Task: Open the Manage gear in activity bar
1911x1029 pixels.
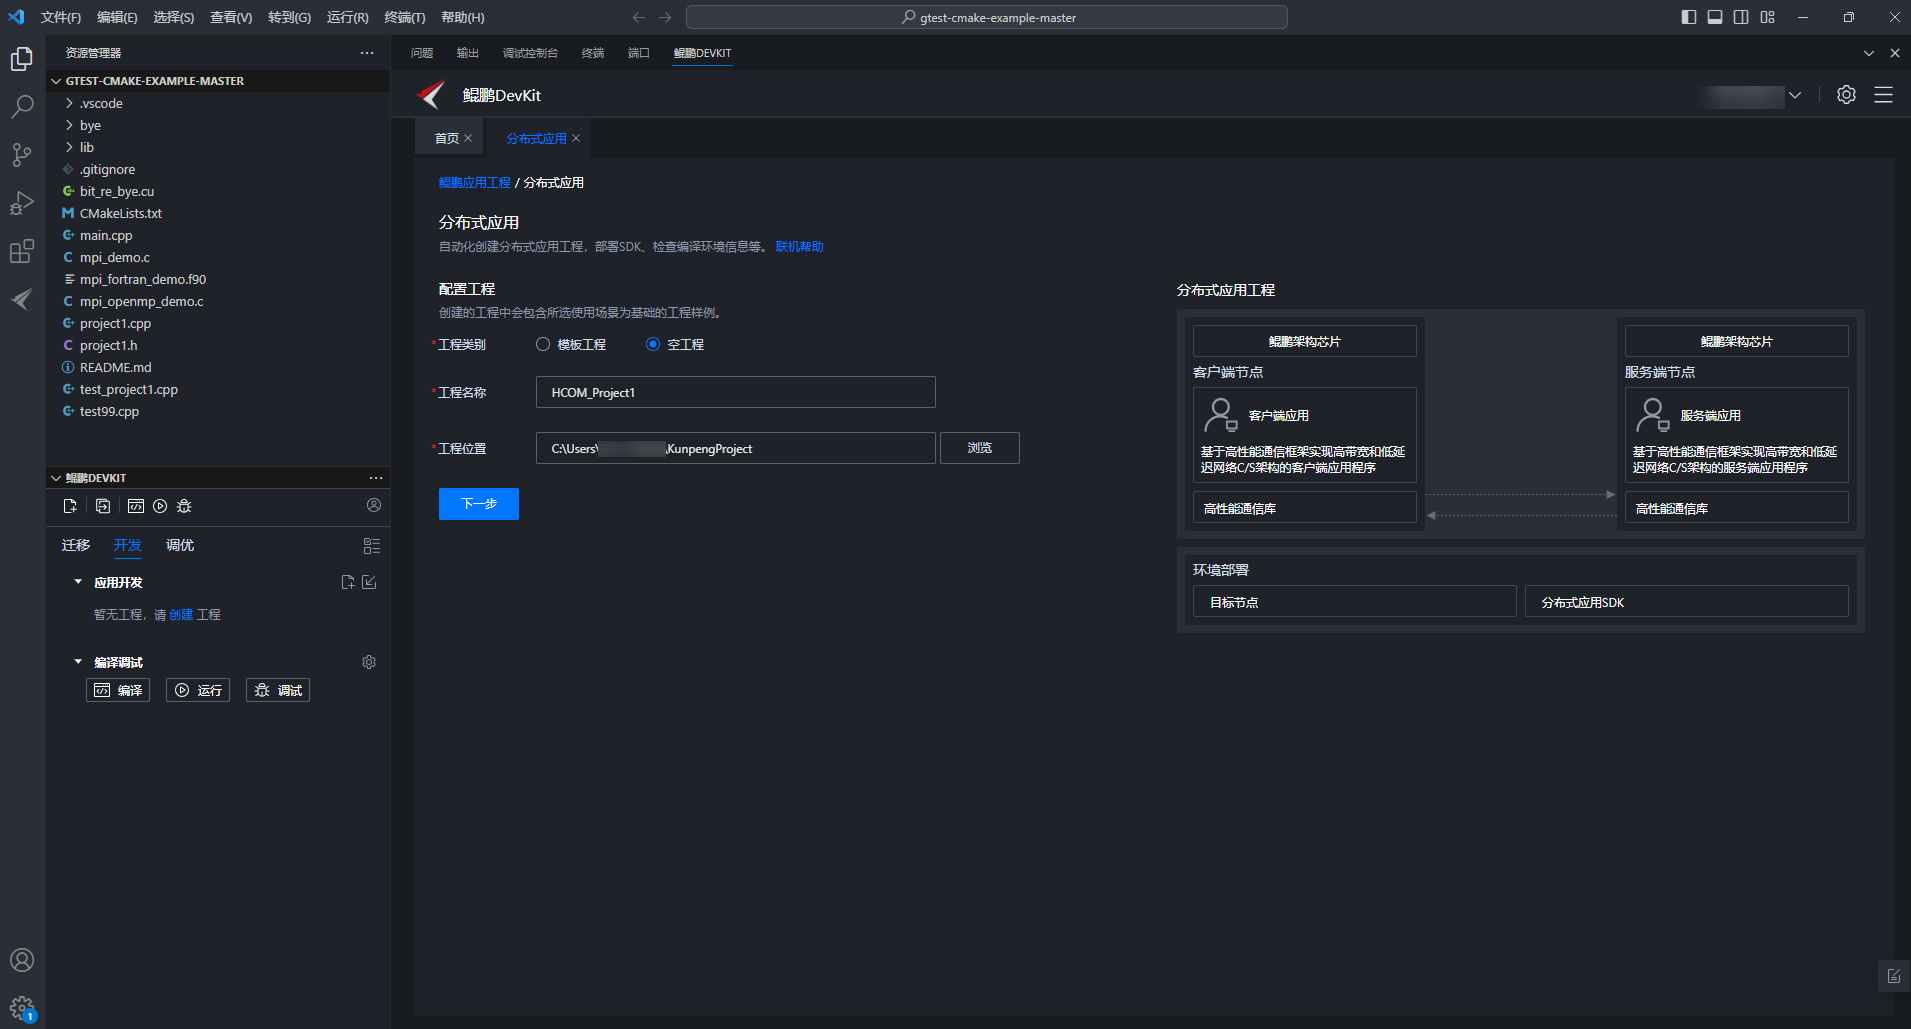Action: point(22,1008)
